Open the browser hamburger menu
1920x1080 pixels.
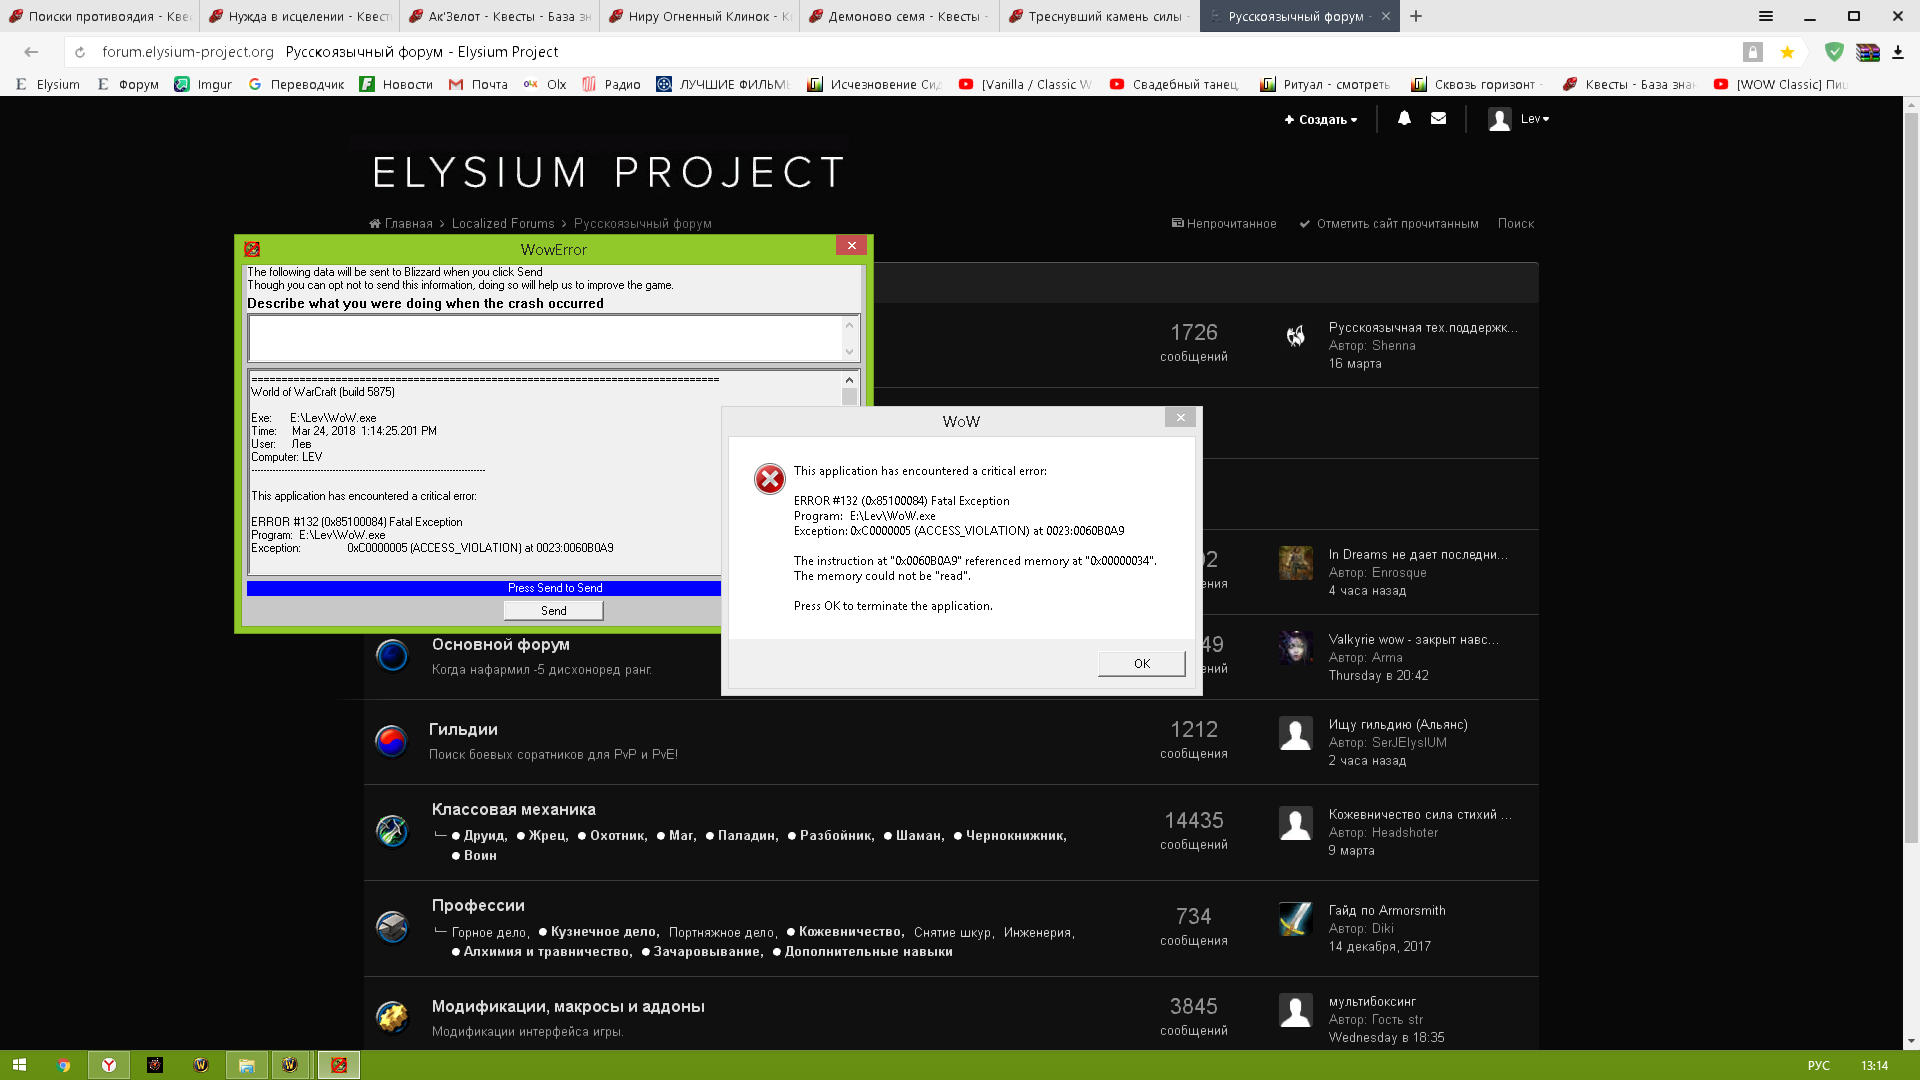pyautogui.click(x=1766, y=16)
